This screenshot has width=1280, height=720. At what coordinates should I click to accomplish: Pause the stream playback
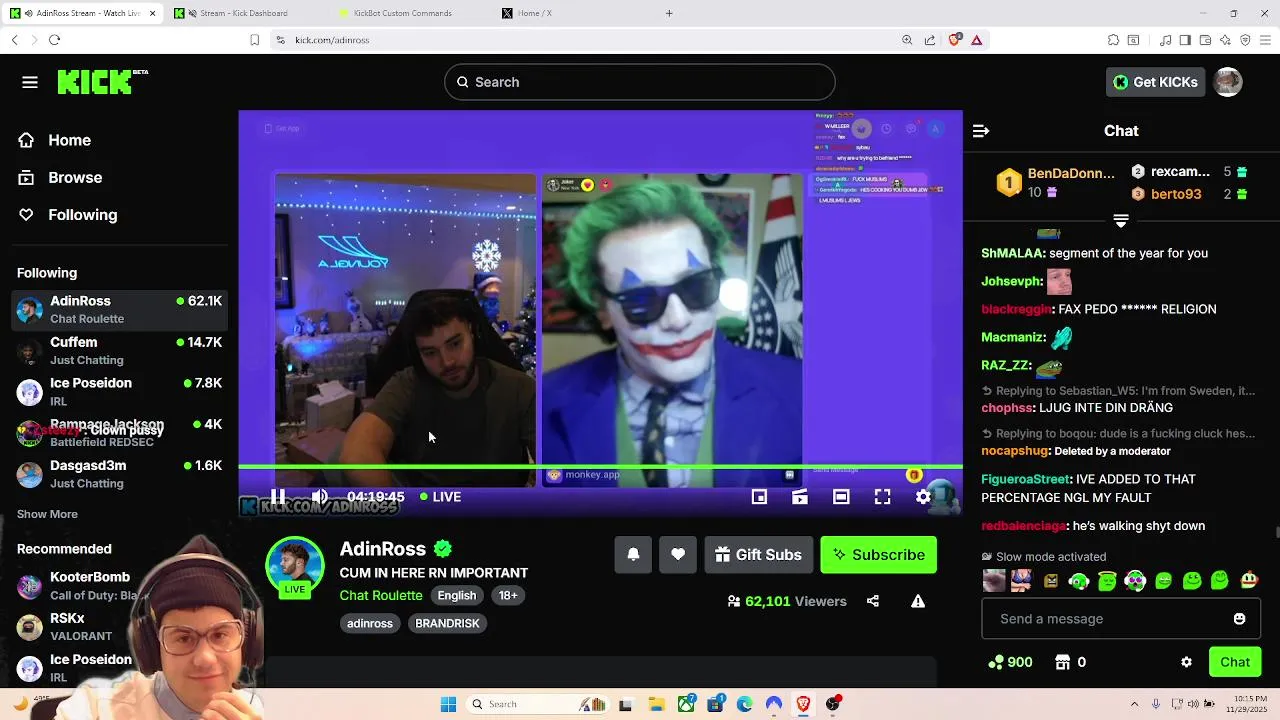[x=278, y=497]
